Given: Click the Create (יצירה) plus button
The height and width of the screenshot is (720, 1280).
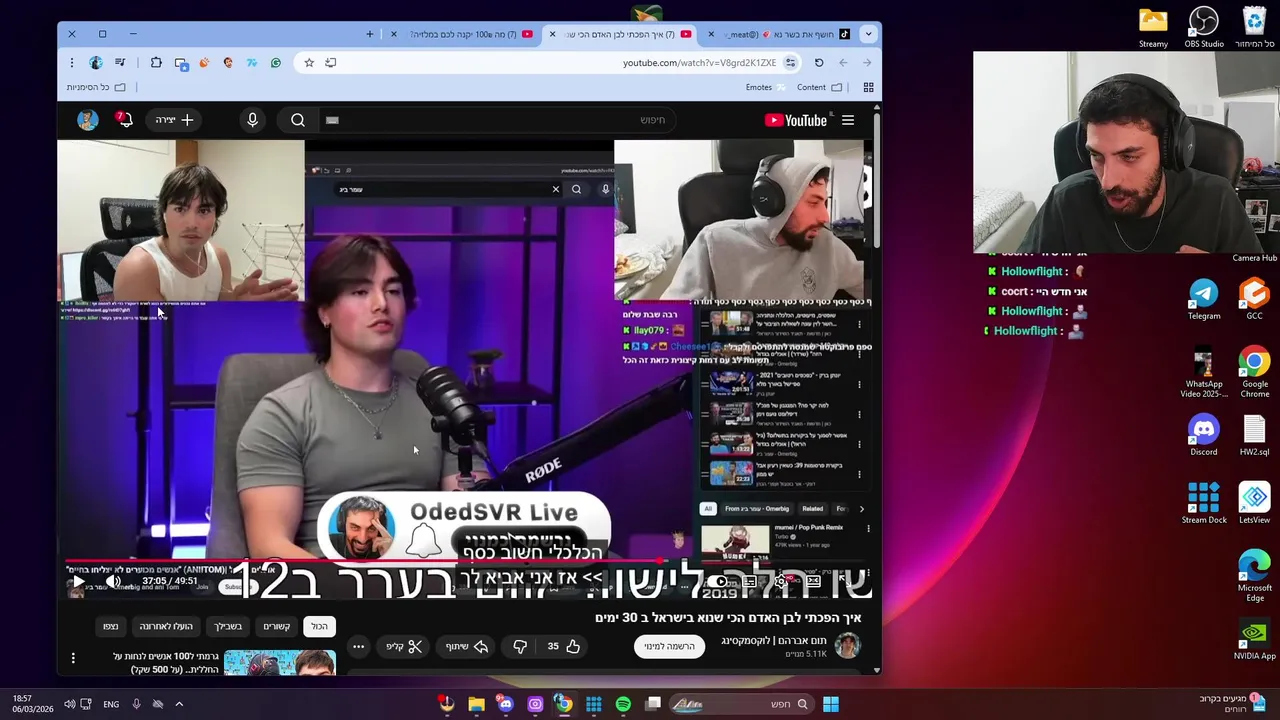Looking at the screenshot, I should pos(174,120).
